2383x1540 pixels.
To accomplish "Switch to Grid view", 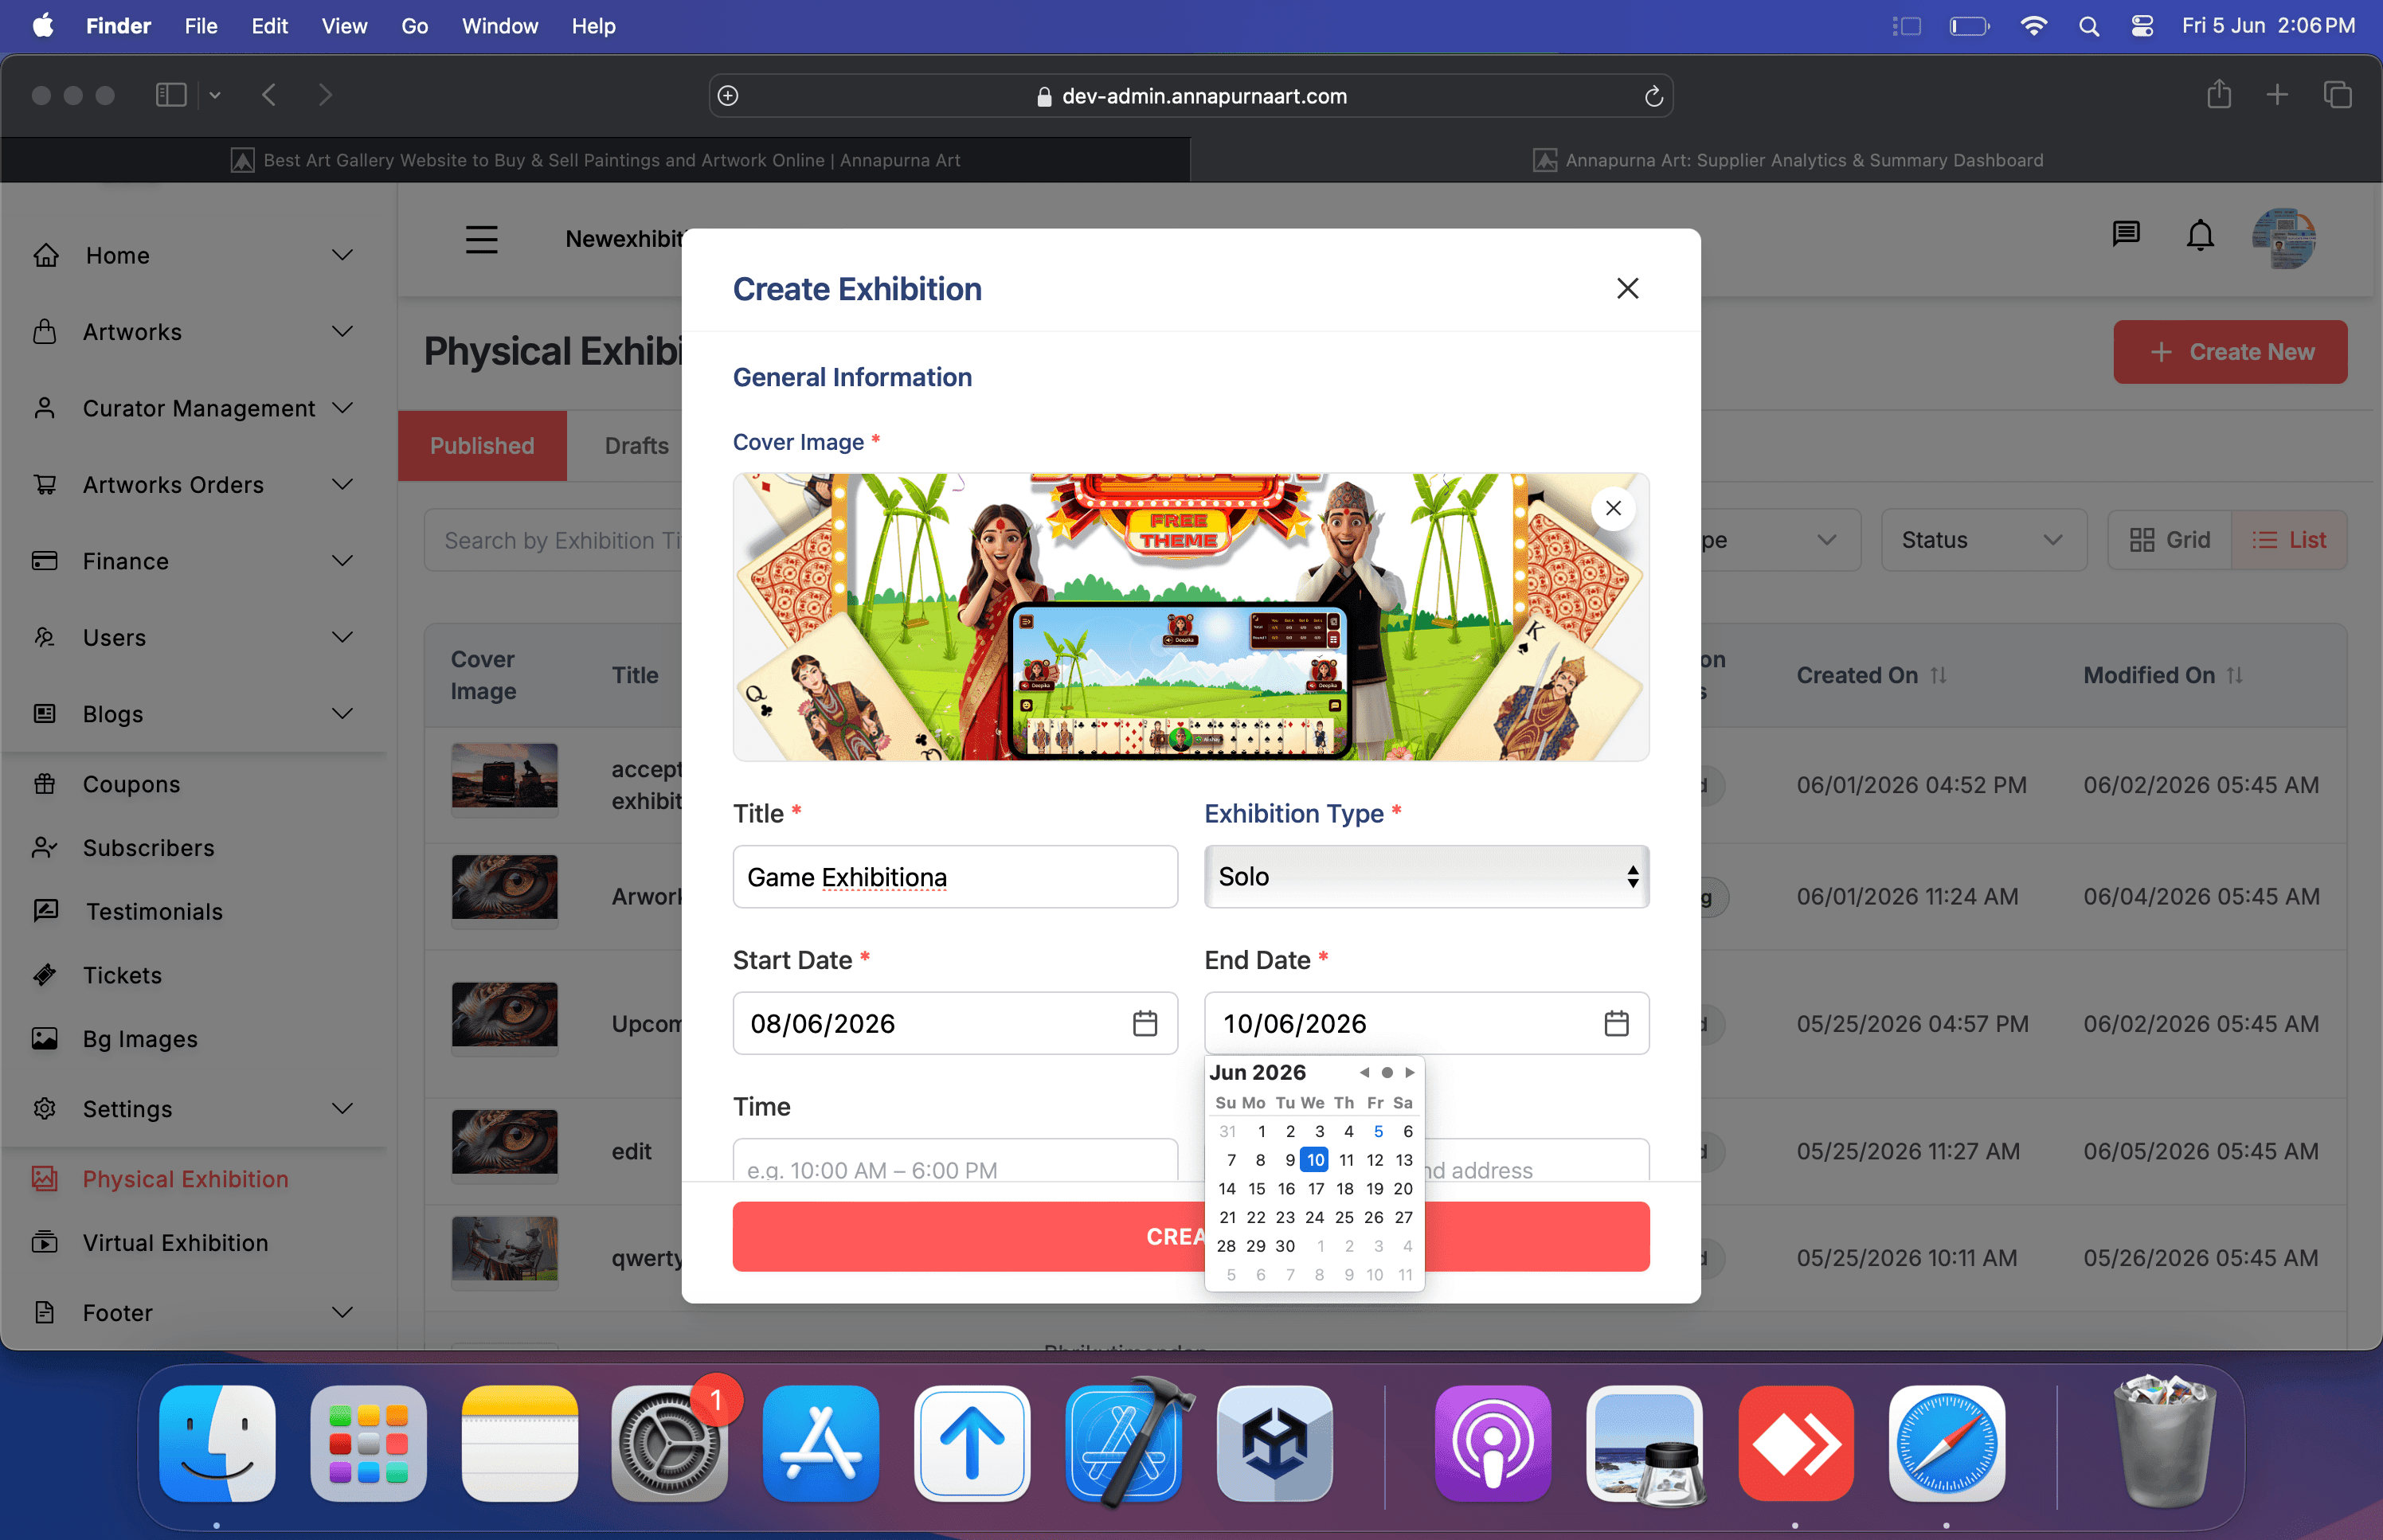I will click(2170, 540).
